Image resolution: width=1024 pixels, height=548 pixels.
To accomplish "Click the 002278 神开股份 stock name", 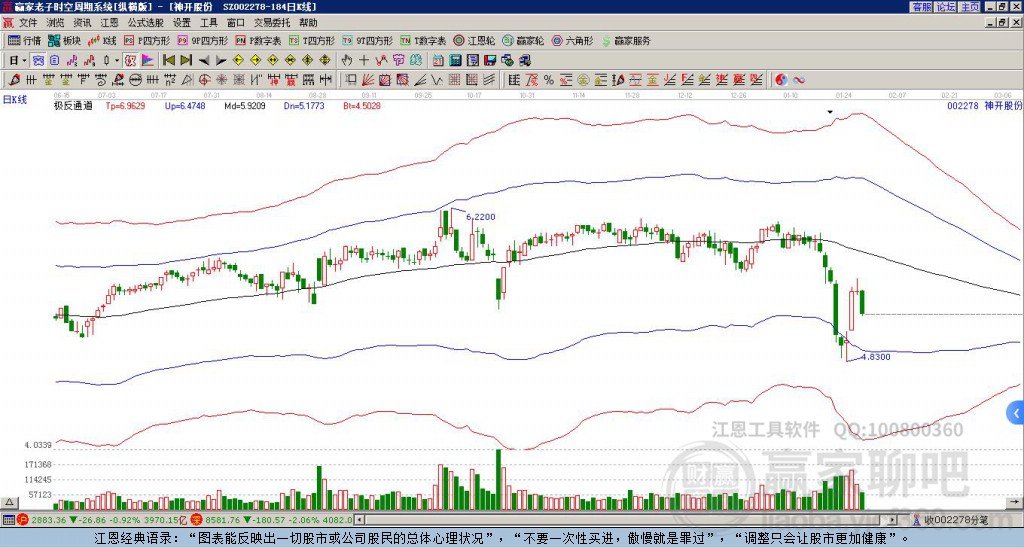I will pyautogui.click(x=984, y=105).
